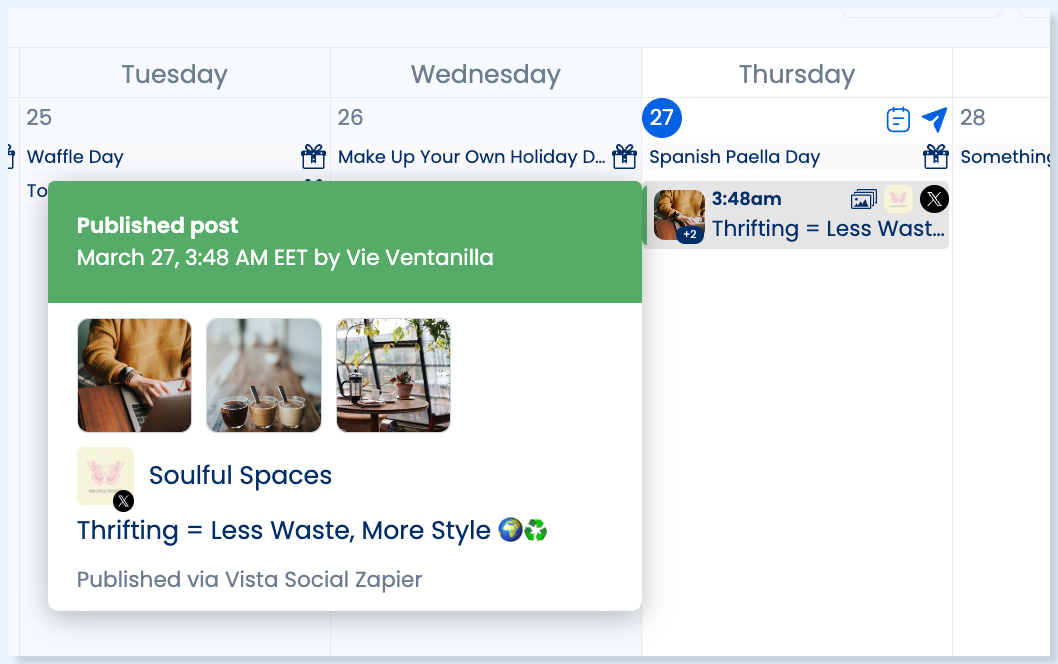This screenshot has height=664, width=1058.
Task: Select the Spanish Paella Day entry
Action: 734,157
